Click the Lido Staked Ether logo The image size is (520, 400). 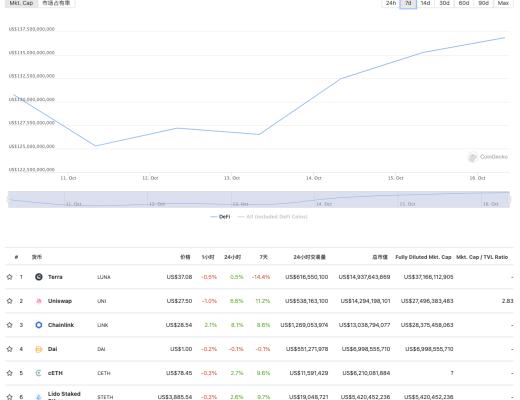point(39,397)
